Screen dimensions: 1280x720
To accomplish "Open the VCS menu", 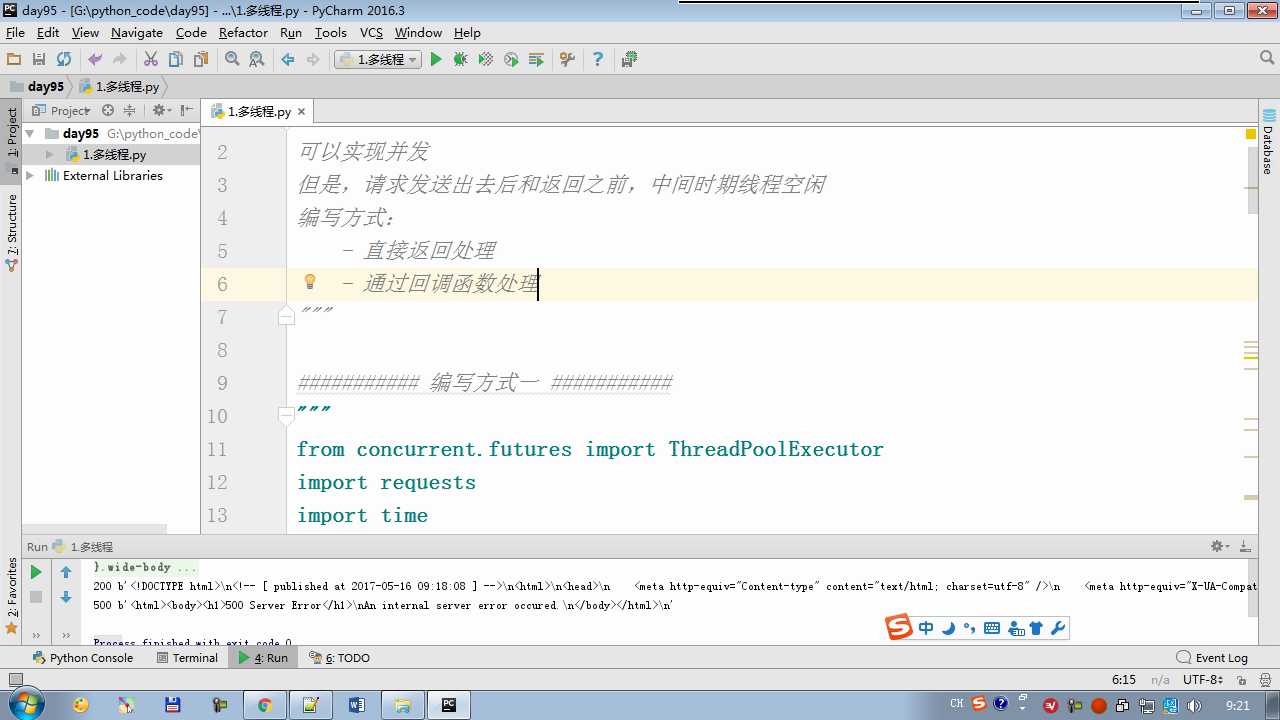I will [371, 33].
